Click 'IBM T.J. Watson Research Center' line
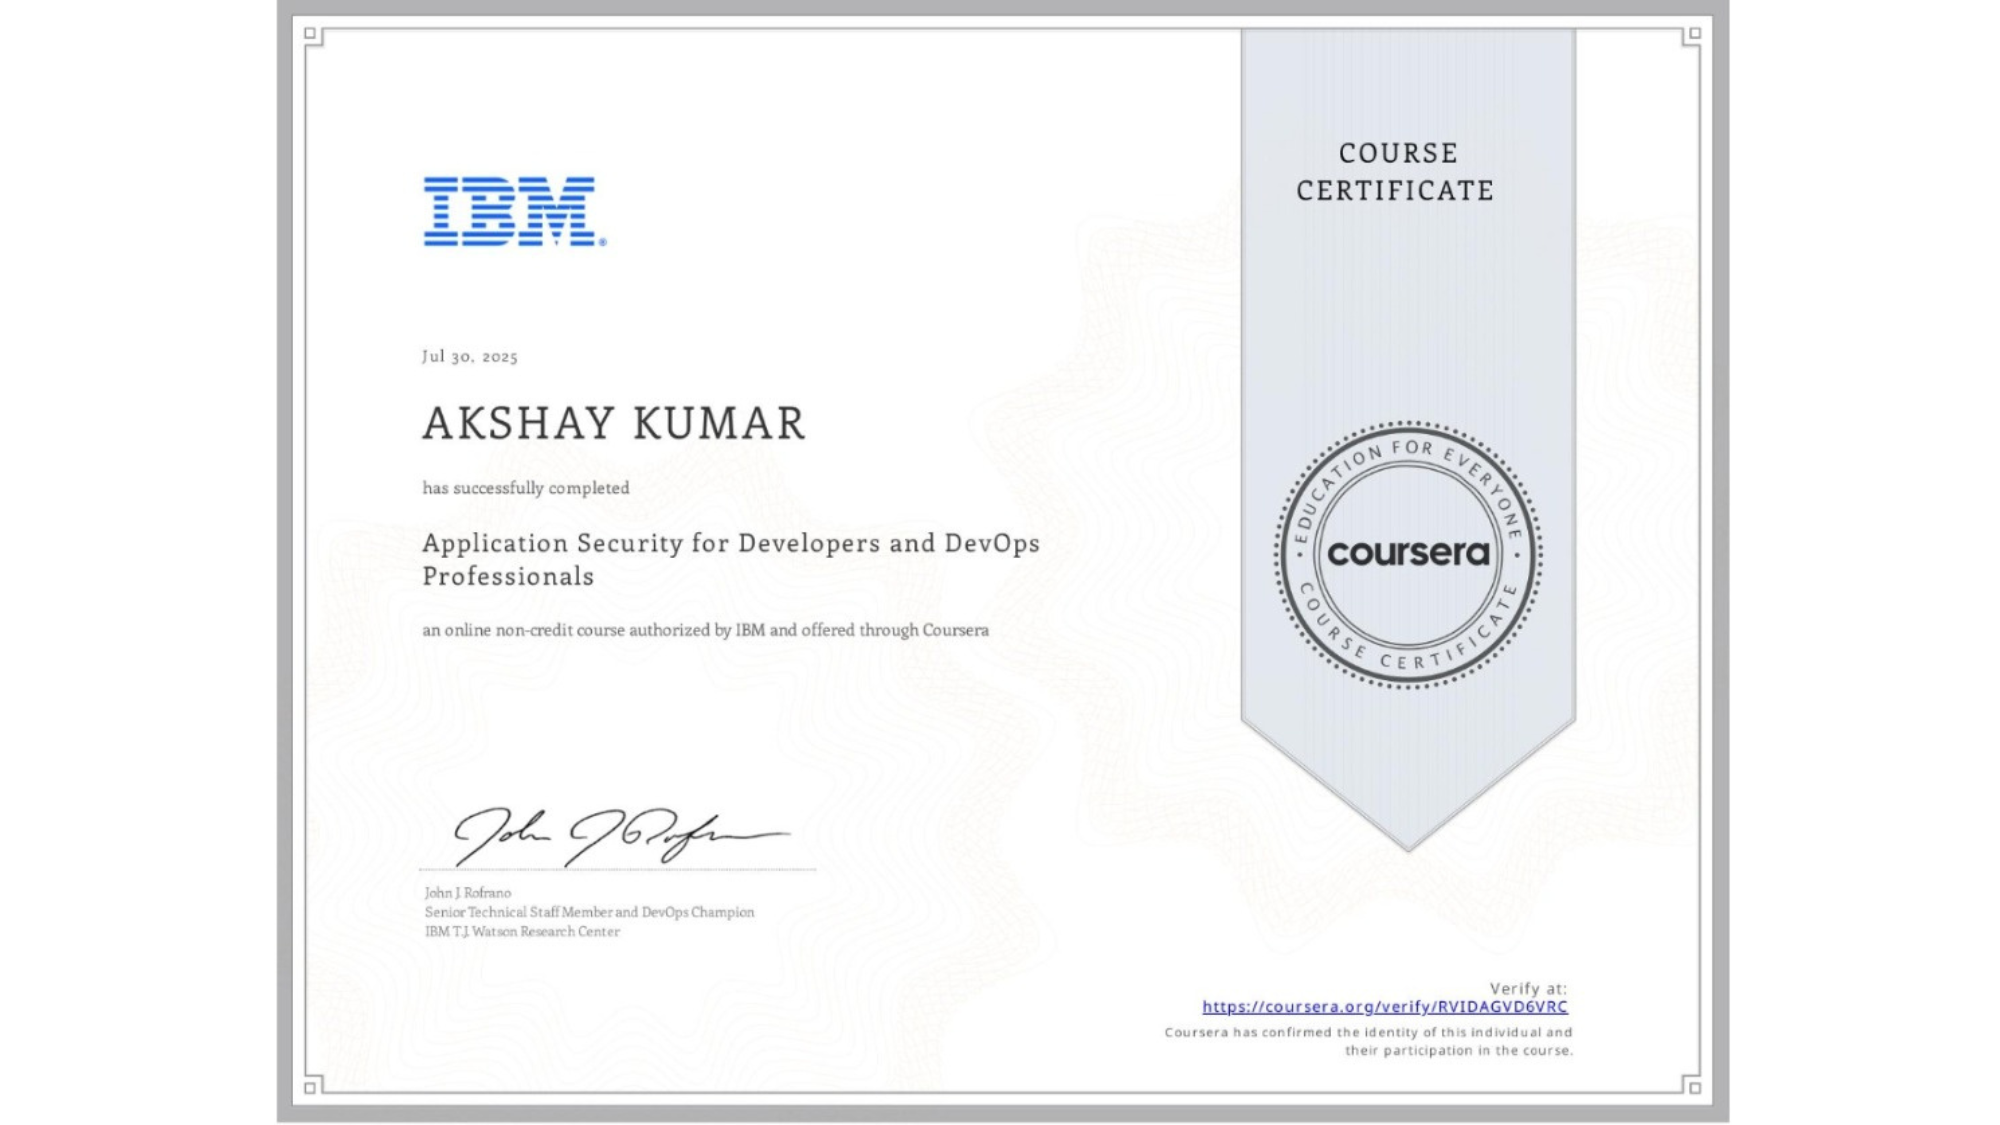2000x1125 pixels. pos(522,931)
